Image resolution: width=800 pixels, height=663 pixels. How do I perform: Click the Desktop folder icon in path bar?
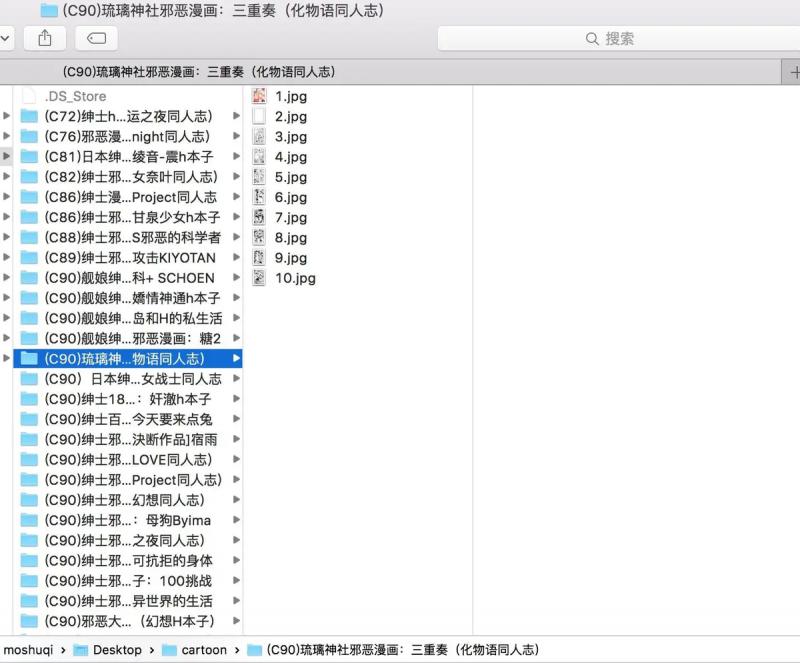click(x=80, y=650)
